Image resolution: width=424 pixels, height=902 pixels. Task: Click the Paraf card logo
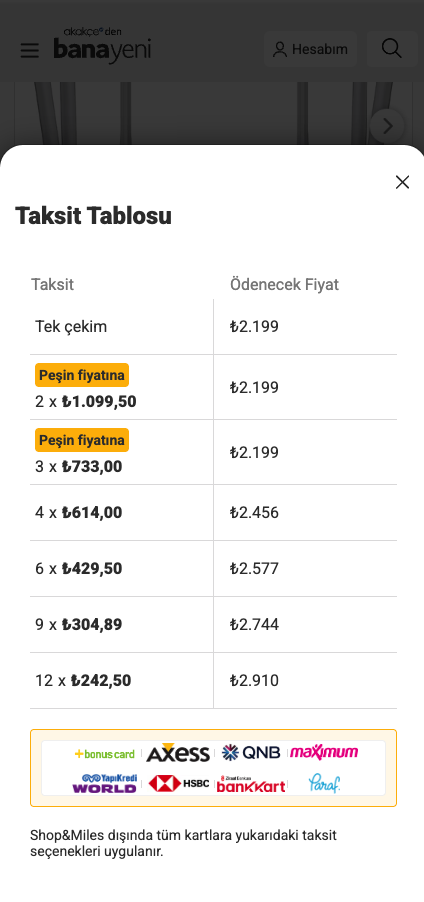(324, 783)
